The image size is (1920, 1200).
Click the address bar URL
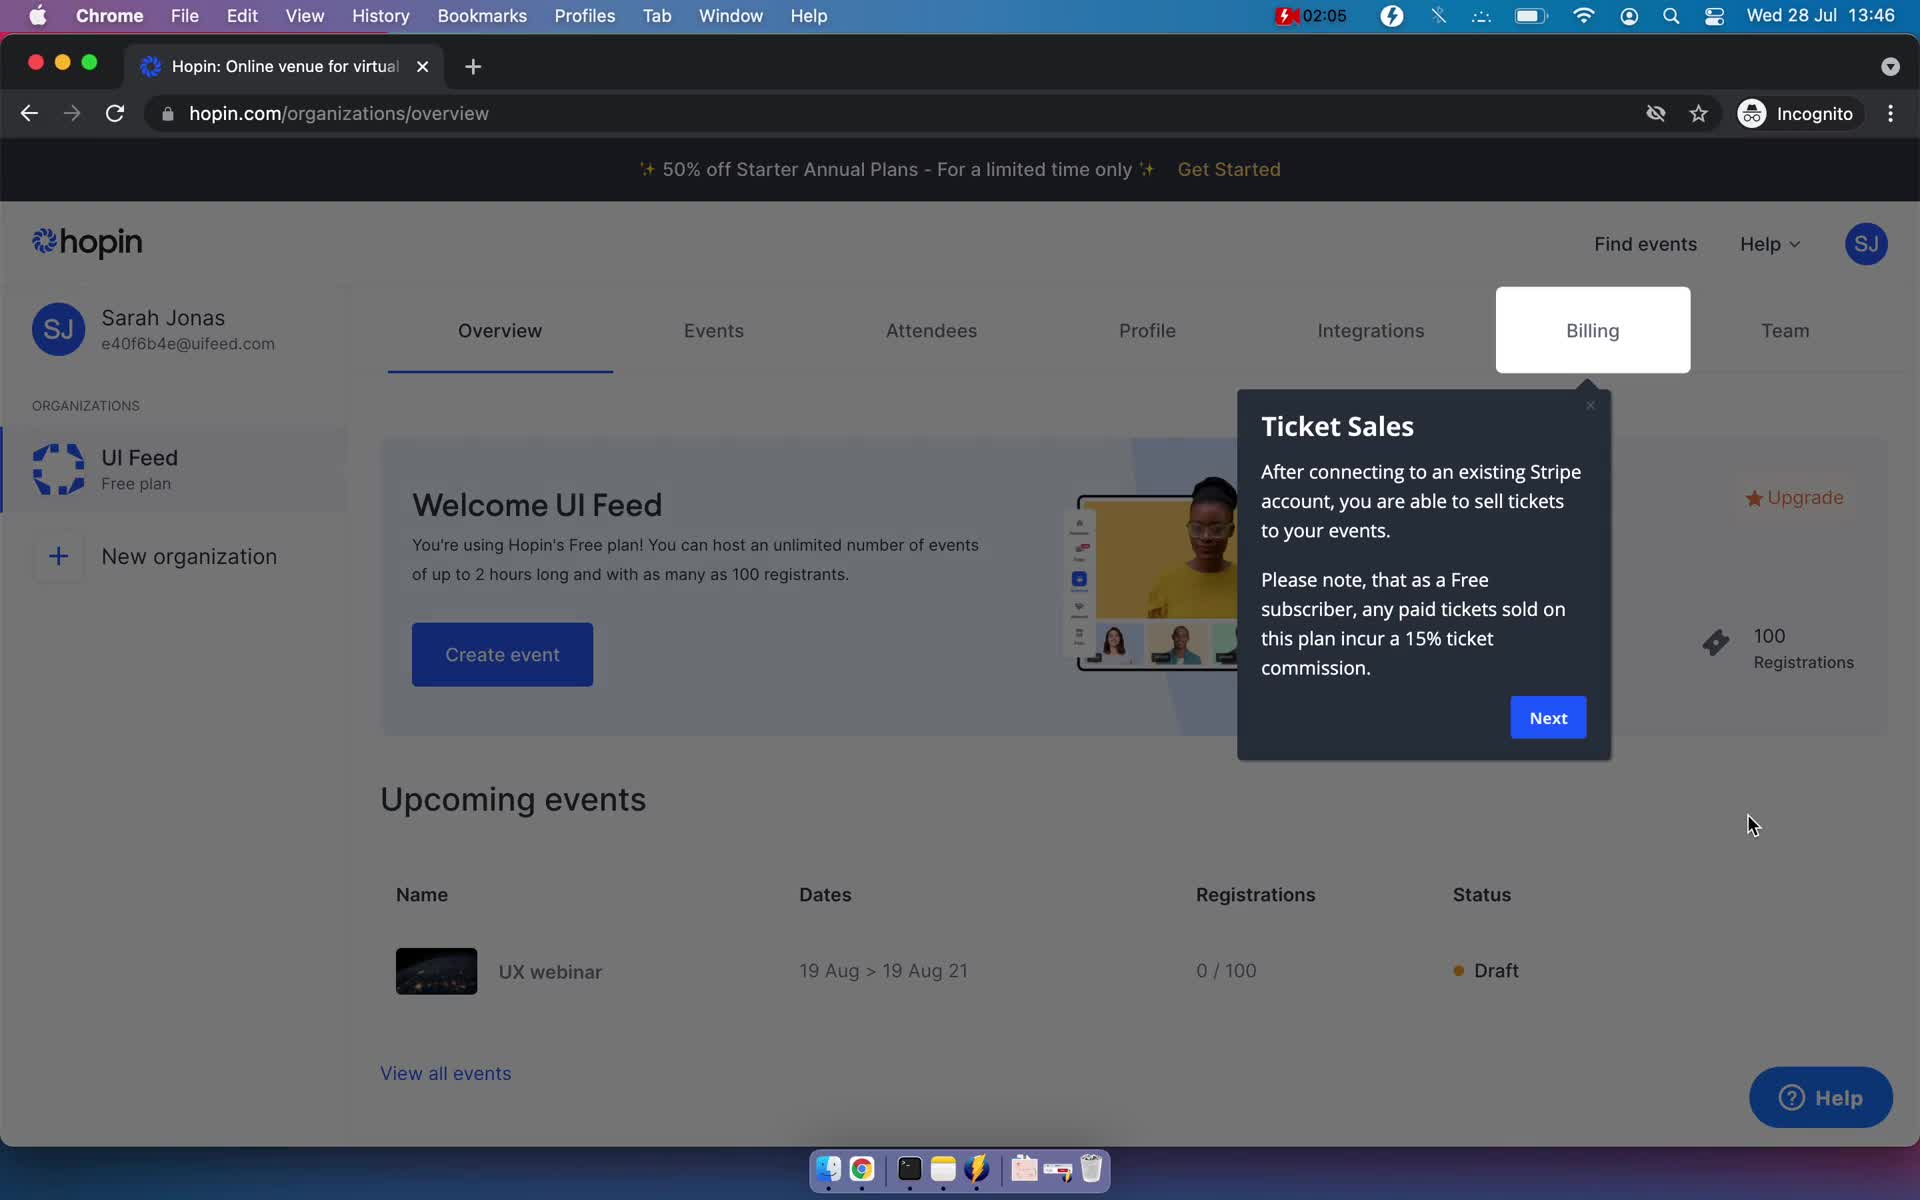(x=338, y=114)
